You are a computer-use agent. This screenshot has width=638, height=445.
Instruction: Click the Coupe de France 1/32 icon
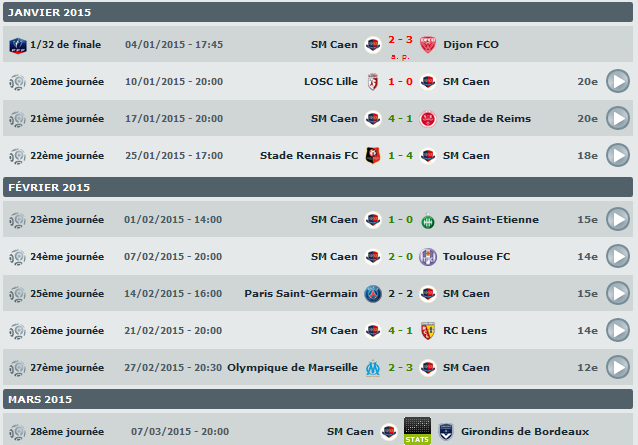point(17,45)
